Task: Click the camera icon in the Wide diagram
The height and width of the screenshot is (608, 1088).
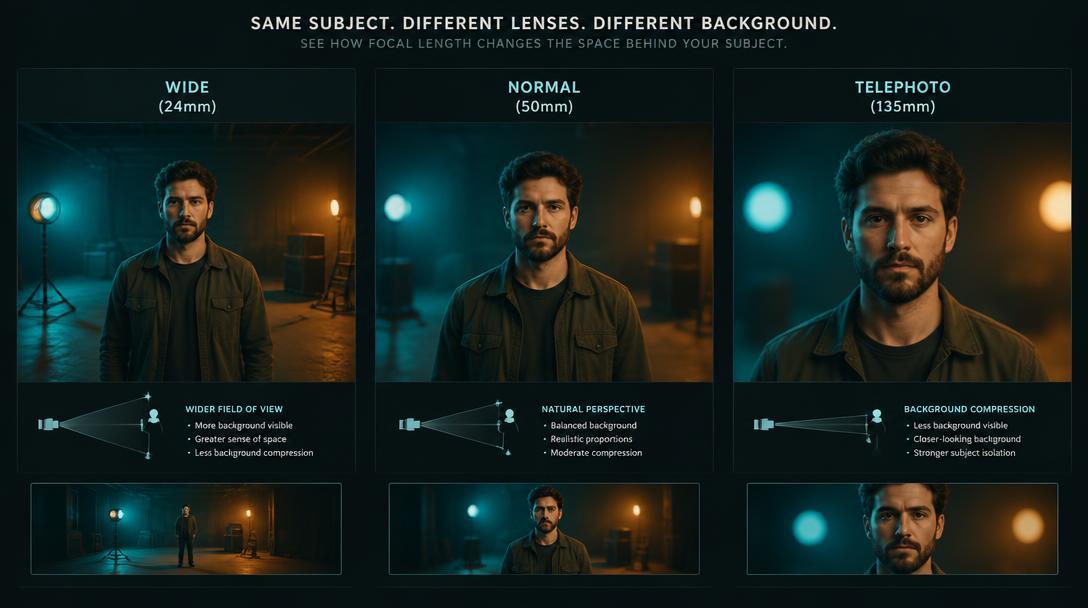Action: (x=49, y=423)
